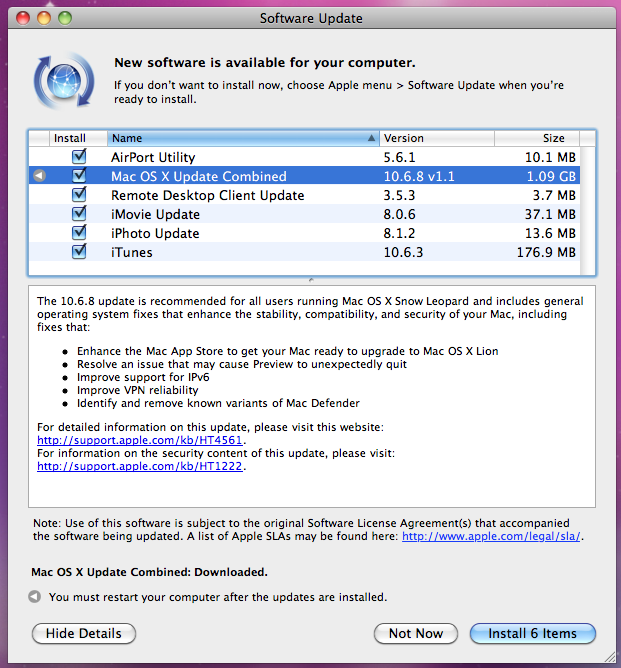621x668 pixels.
Task: Click the Not Now button
Action: (416, 633)
